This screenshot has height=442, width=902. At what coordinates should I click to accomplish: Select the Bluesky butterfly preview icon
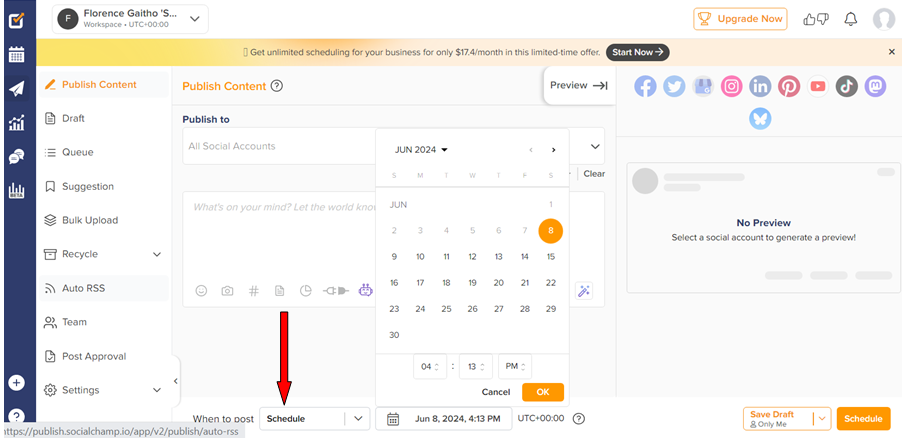760,119
